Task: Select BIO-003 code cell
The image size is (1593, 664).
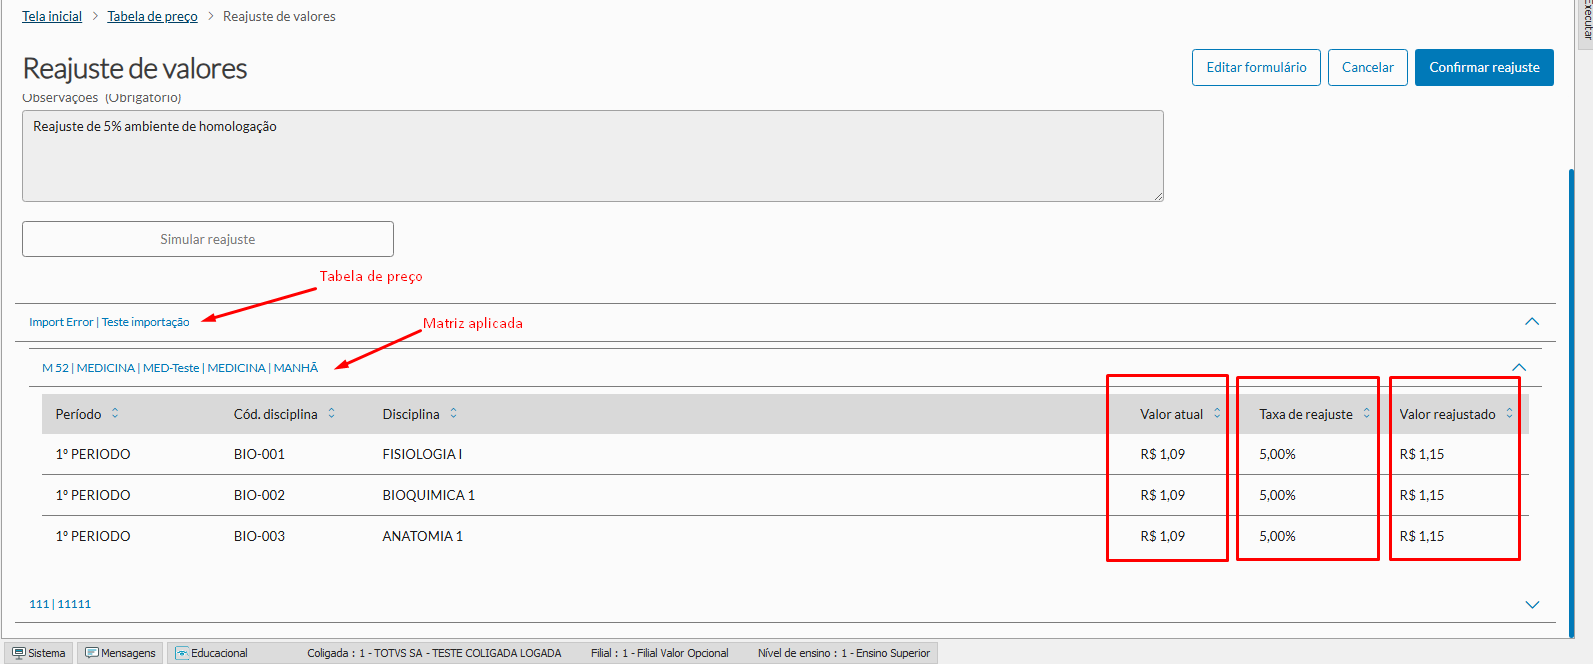Action: click(x=259, y=536)
